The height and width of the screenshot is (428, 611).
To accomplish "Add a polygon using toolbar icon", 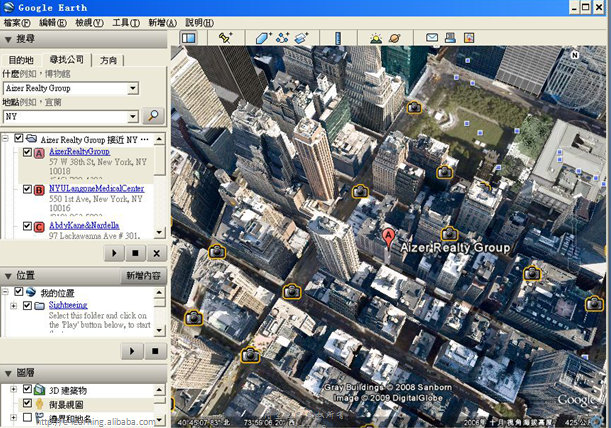I will coord(263,38).
